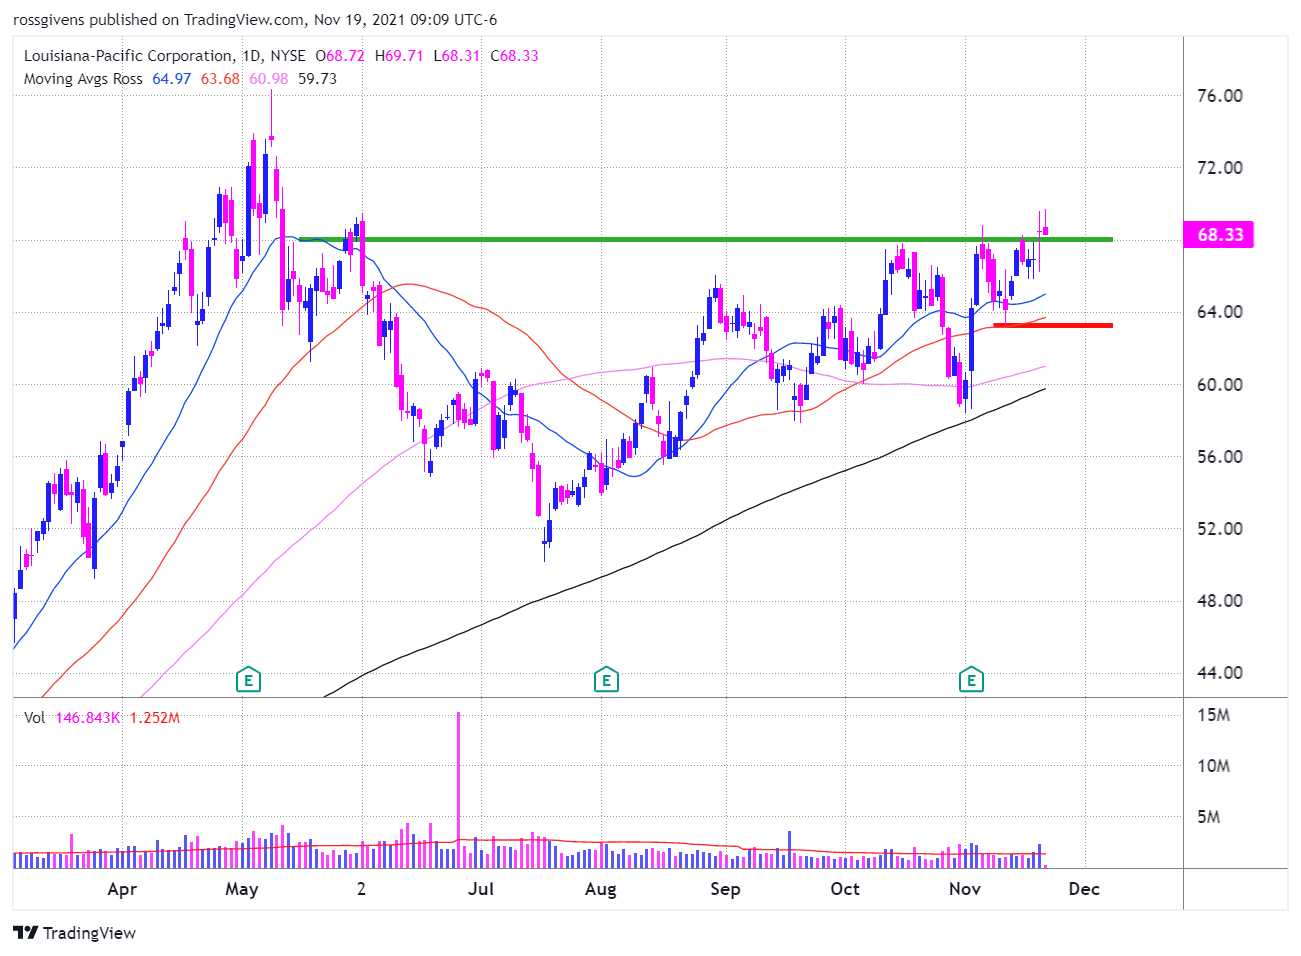Viewport: 1301px width, 956px height.
Task: Click the NYSE exchange label to change source
Action: [x=287, y=56]
